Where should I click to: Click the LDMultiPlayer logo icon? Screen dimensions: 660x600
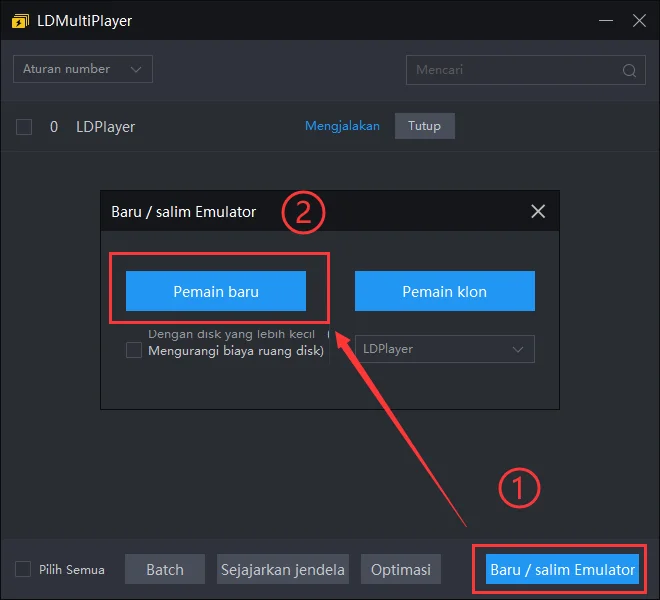(20, 21)
